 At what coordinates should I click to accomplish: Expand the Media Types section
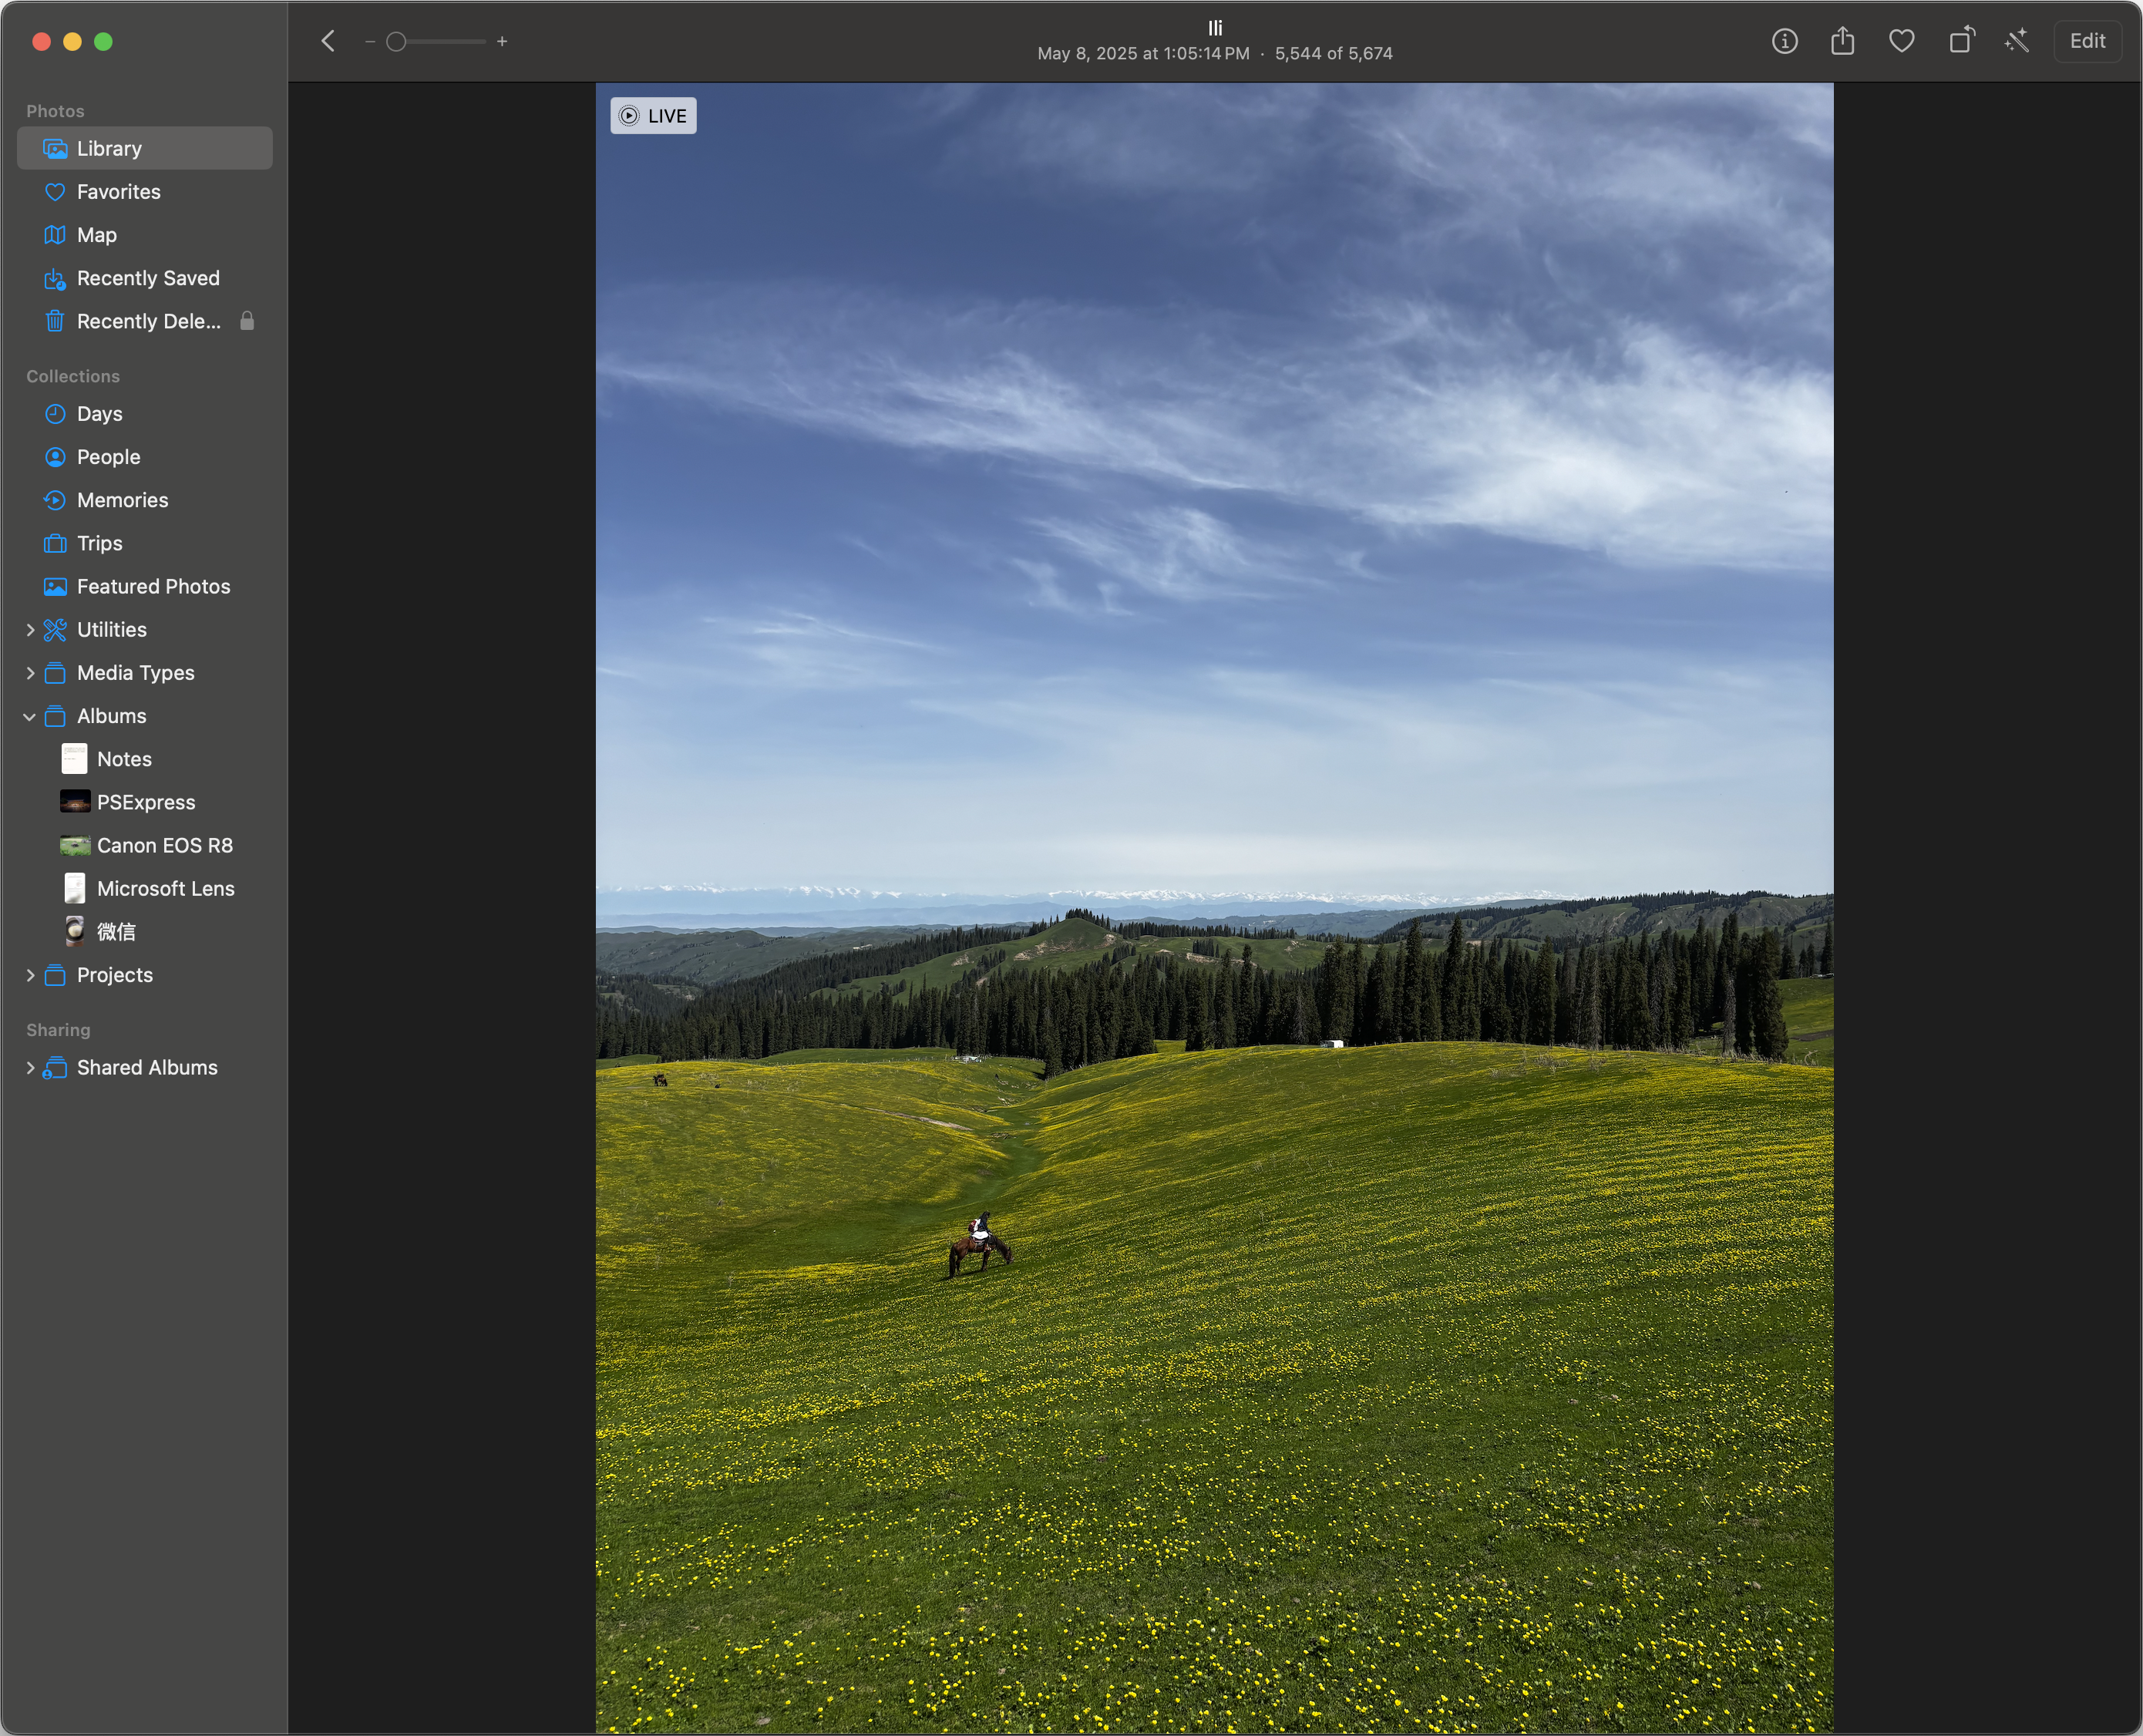click(x=30, y=673)
